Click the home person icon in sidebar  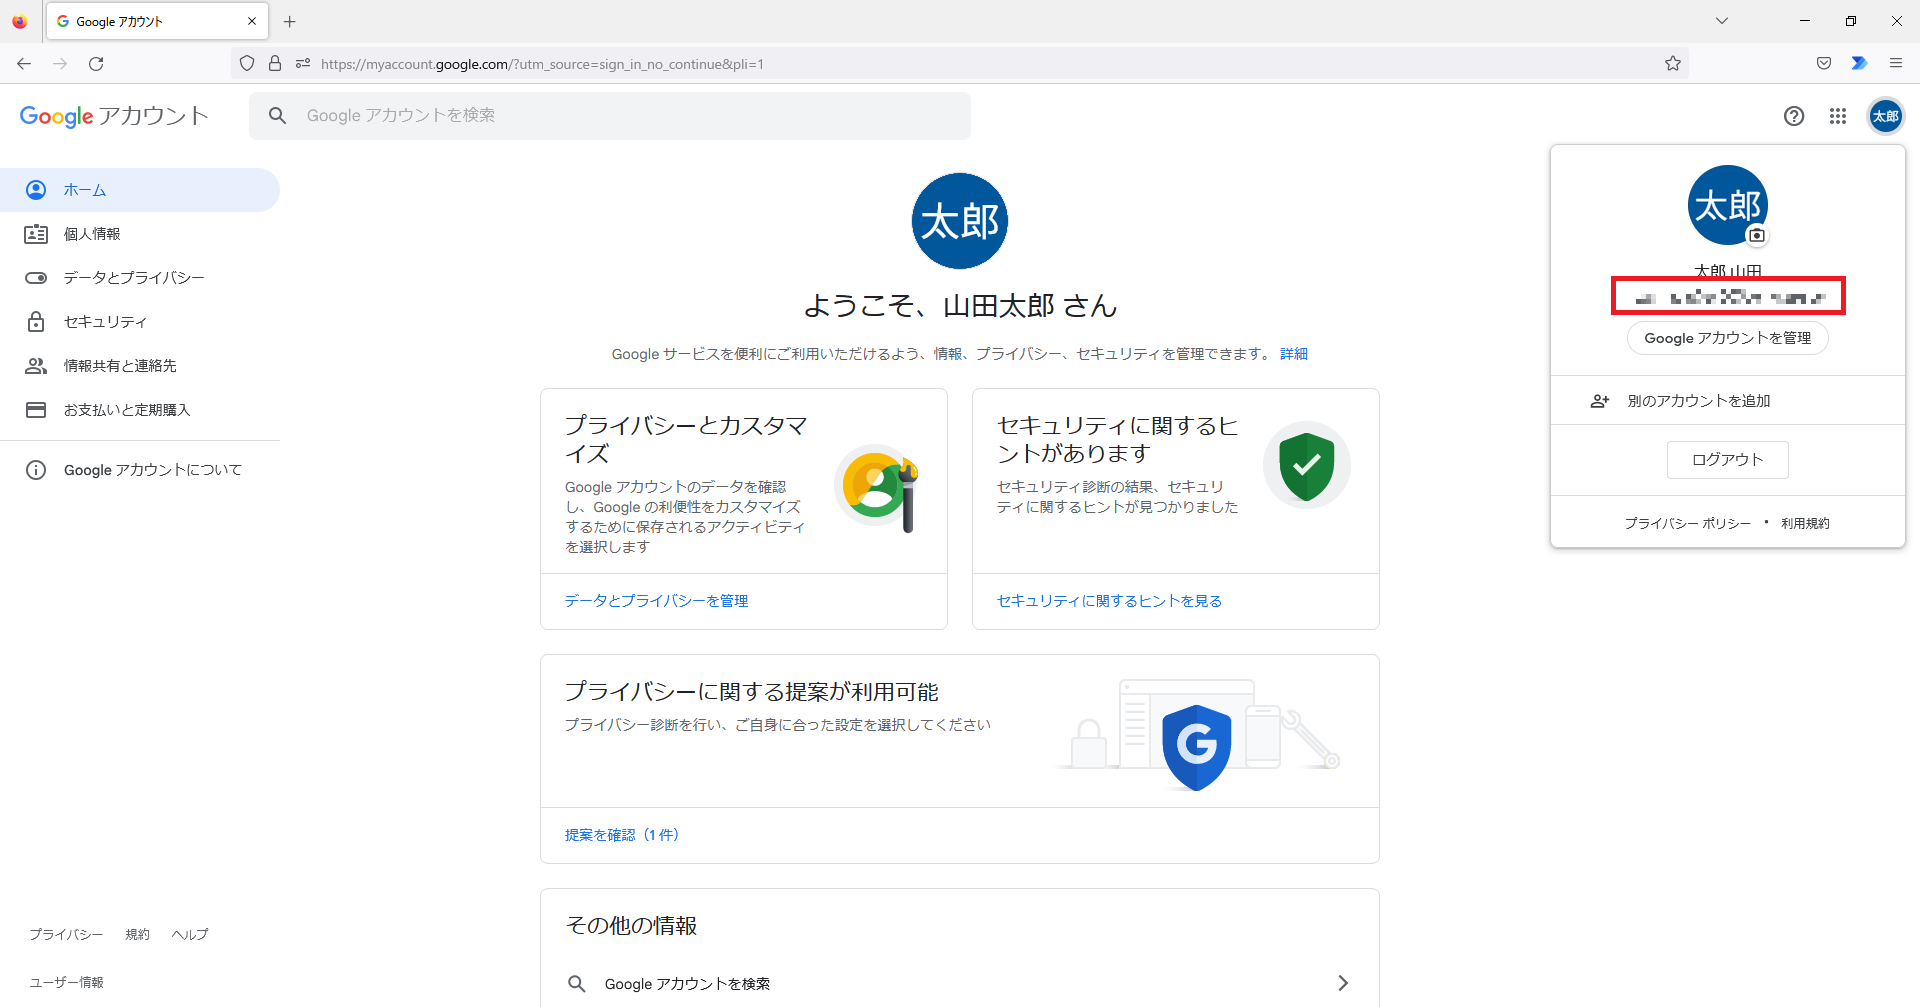pos(36,190)
